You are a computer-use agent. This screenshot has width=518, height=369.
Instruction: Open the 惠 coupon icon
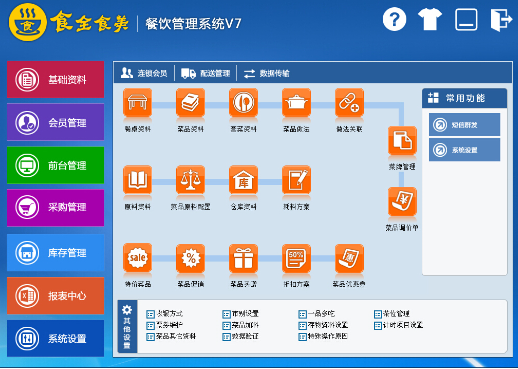[x=349, y=258]
